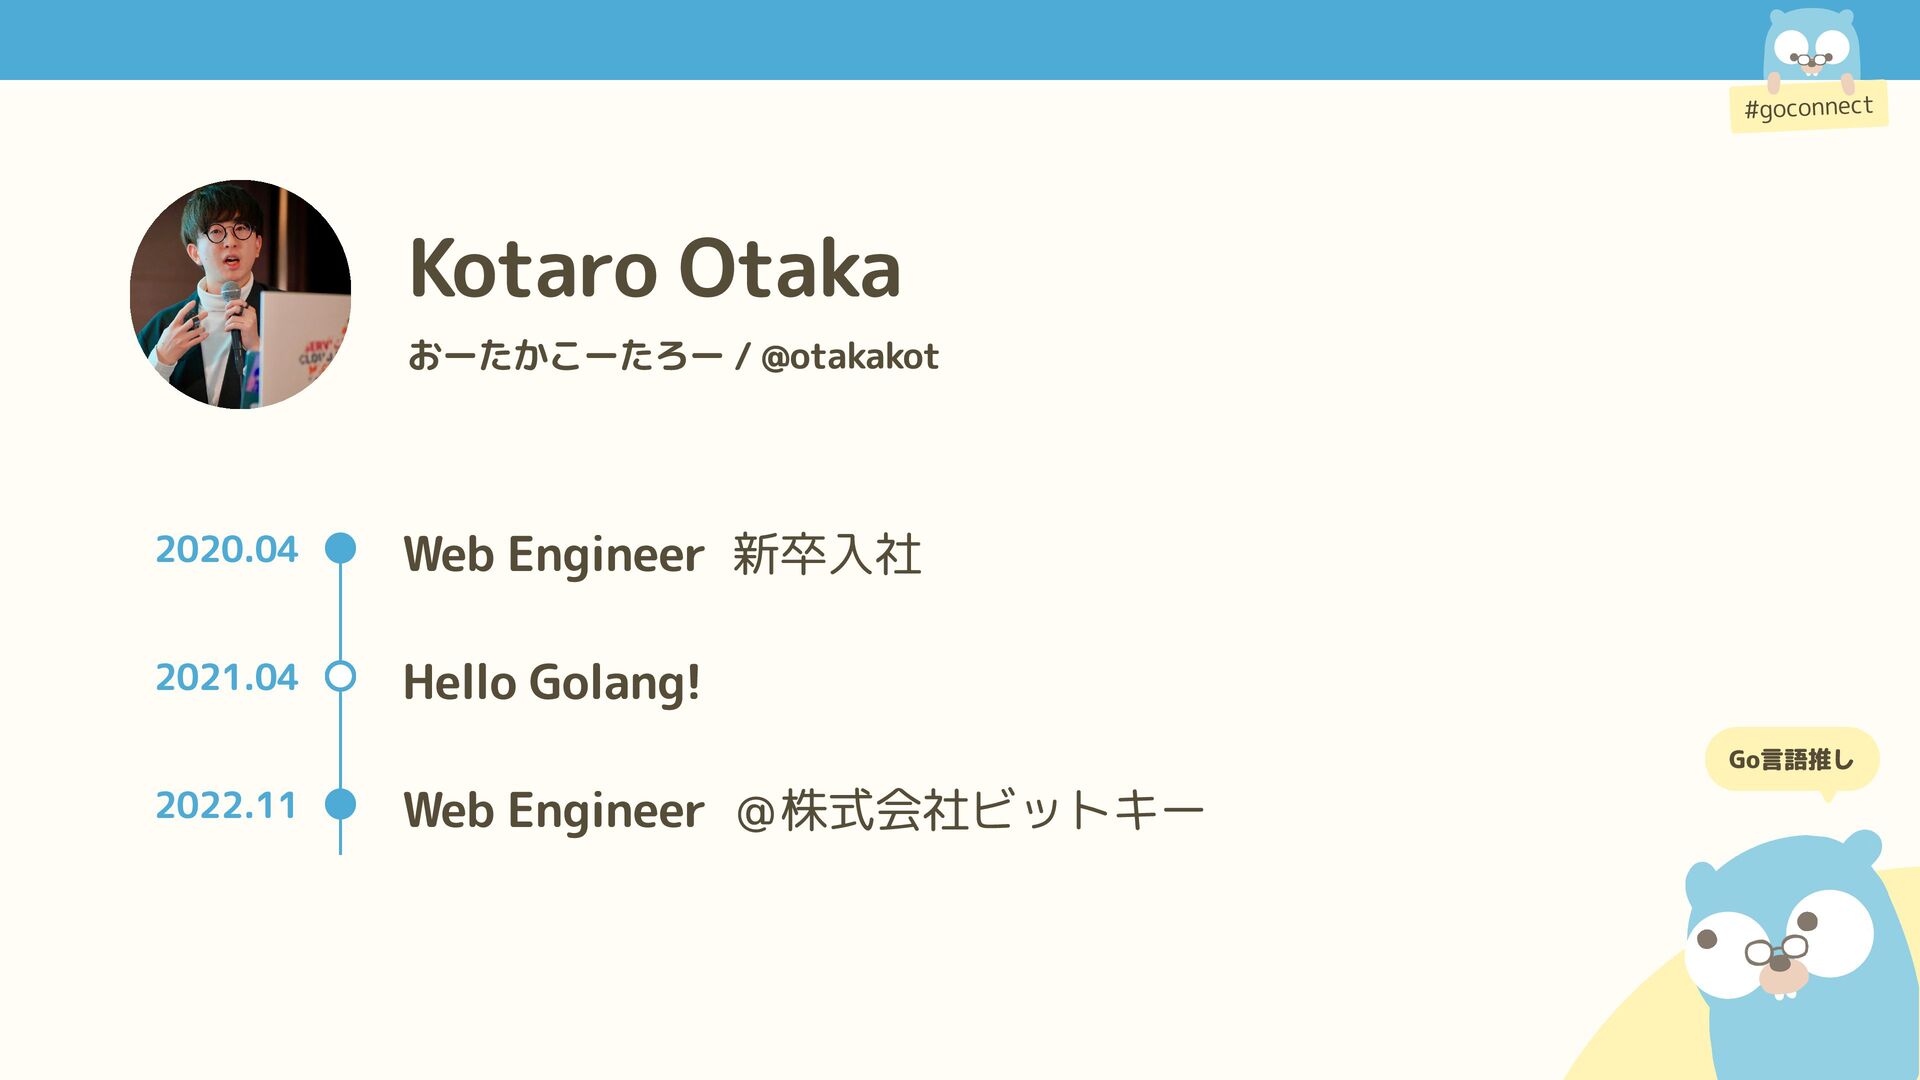Click the Hello Golang! text
1920x1080 pixels.
coord(551,682)
